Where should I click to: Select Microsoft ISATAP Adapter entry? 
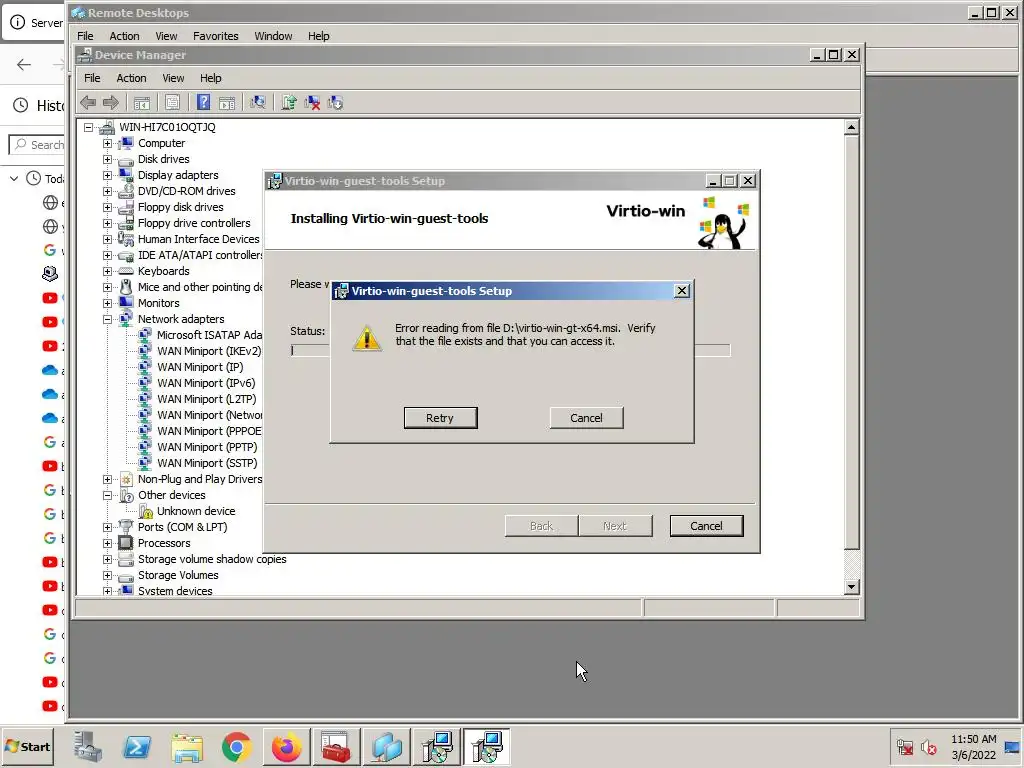(209, 335)
